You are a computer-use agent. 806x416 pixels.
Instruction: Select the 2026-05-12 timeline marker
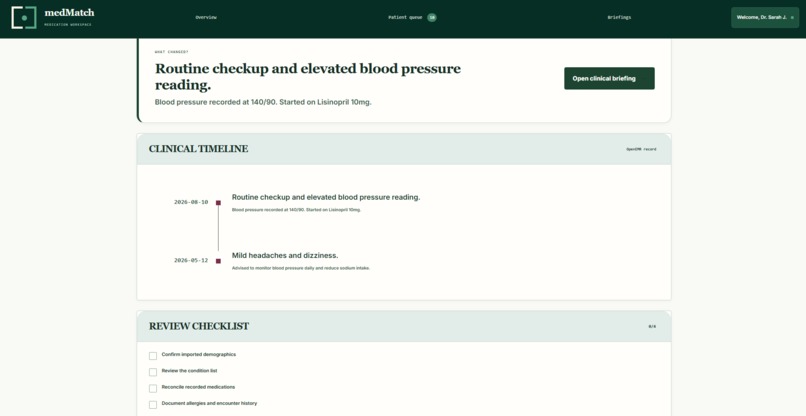tap(218, 261)
